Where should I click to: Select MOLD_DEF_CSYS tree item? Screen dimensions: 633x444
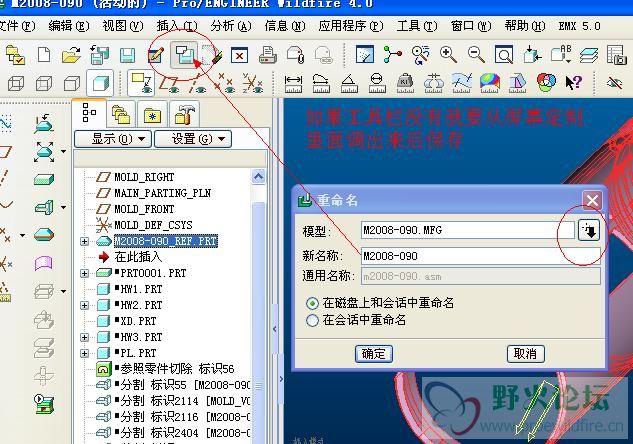(x=153, y=225)
